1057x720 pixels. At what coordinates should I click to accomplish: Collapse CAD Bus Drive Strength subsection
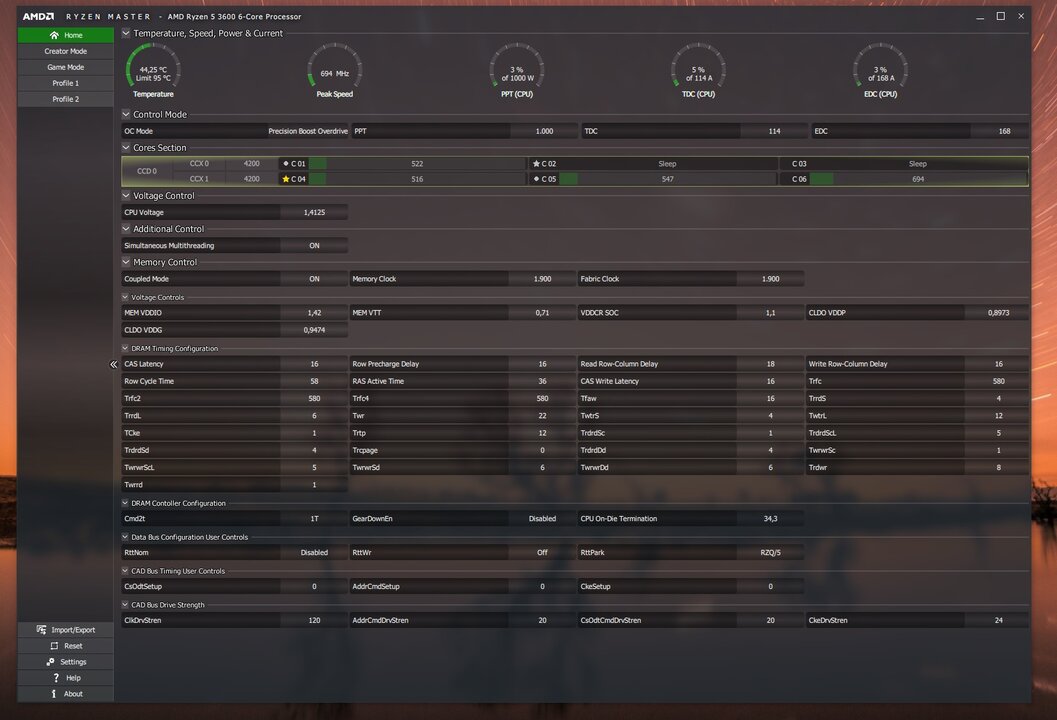tap(125, 605)
